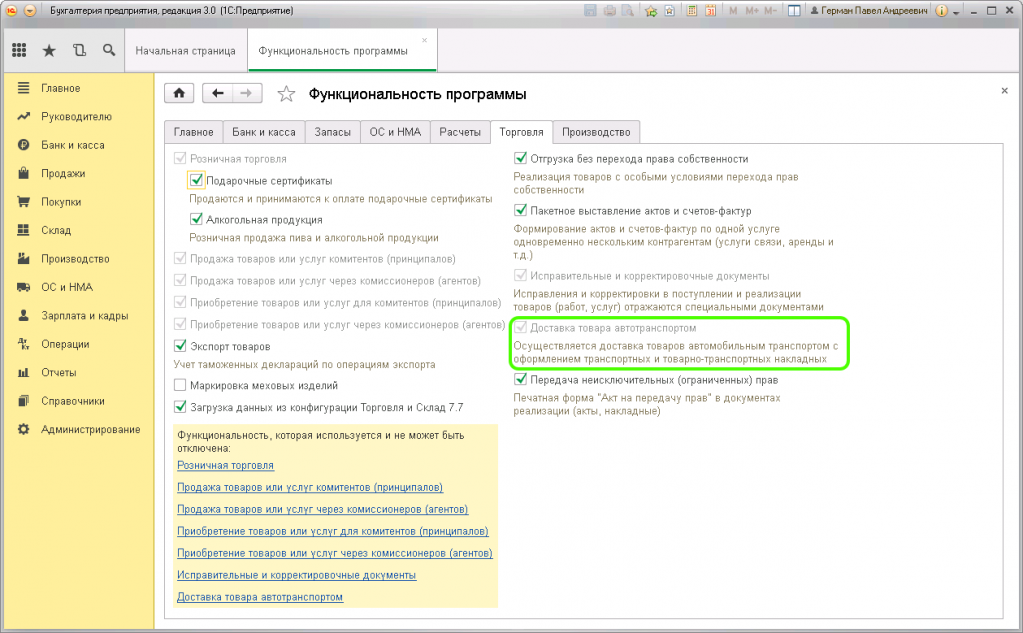
Task: Open Главное section in sidebar
Action: pyautogui.click(x=61, y=88)
